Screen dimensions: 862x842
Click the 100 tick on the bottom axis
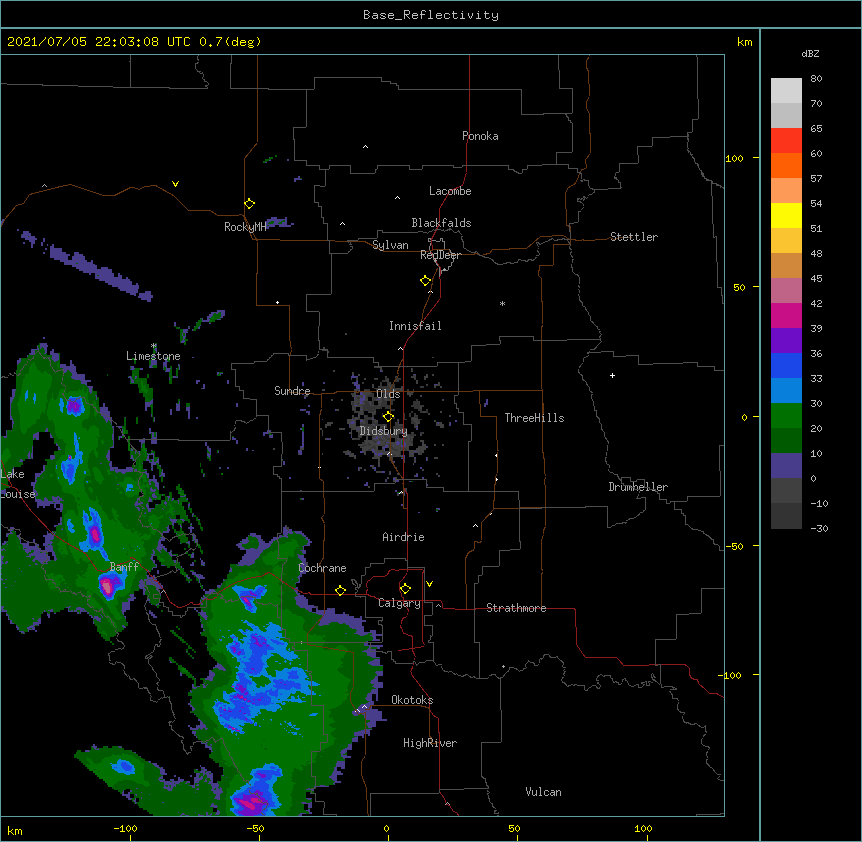point(643,829)
